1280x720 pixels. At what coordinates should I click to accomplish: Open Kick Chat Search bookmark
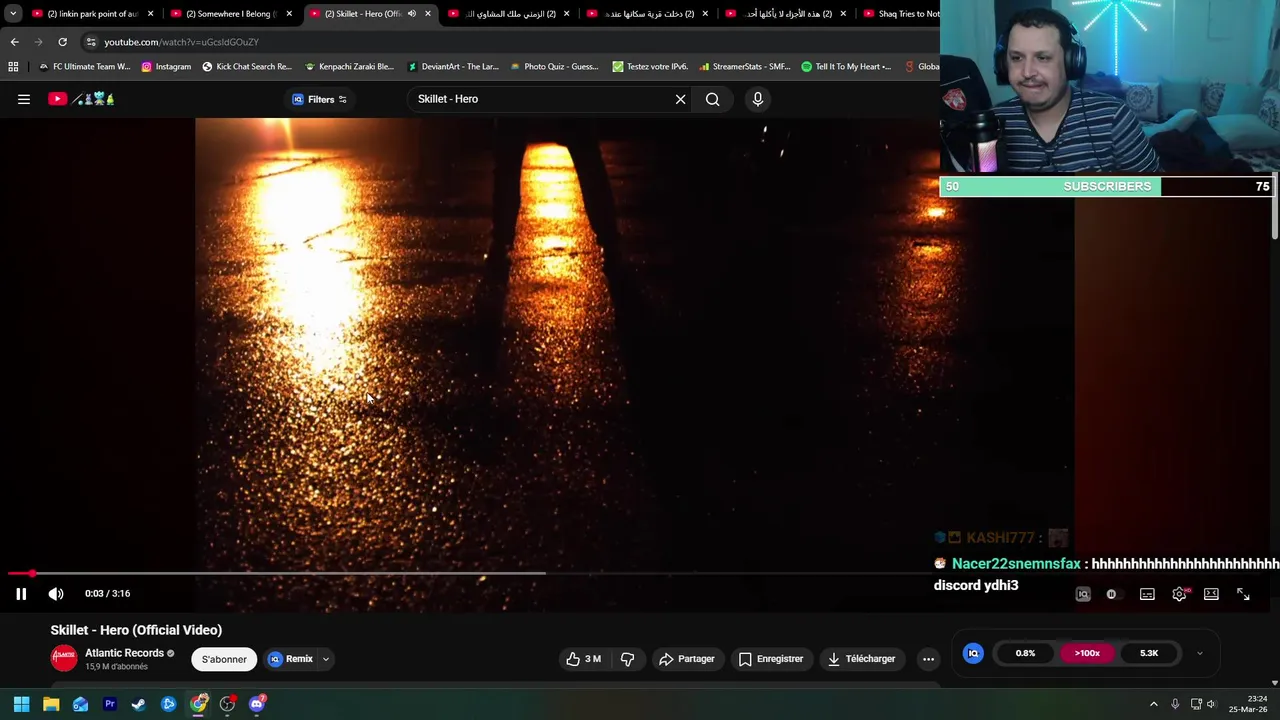tap(246, 67)
